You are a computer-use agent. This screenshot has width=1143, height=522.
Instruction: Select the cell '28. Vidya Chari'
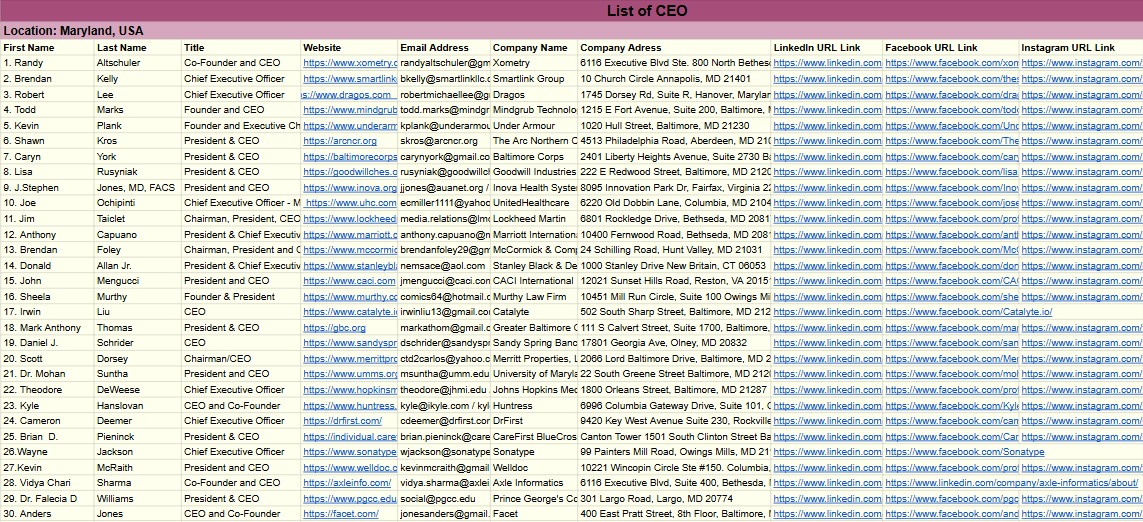tap(47, 483)
